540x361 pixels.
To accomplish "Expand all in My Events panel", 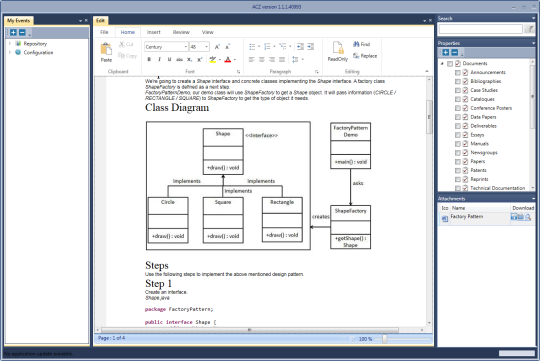I will coord(13,32).
